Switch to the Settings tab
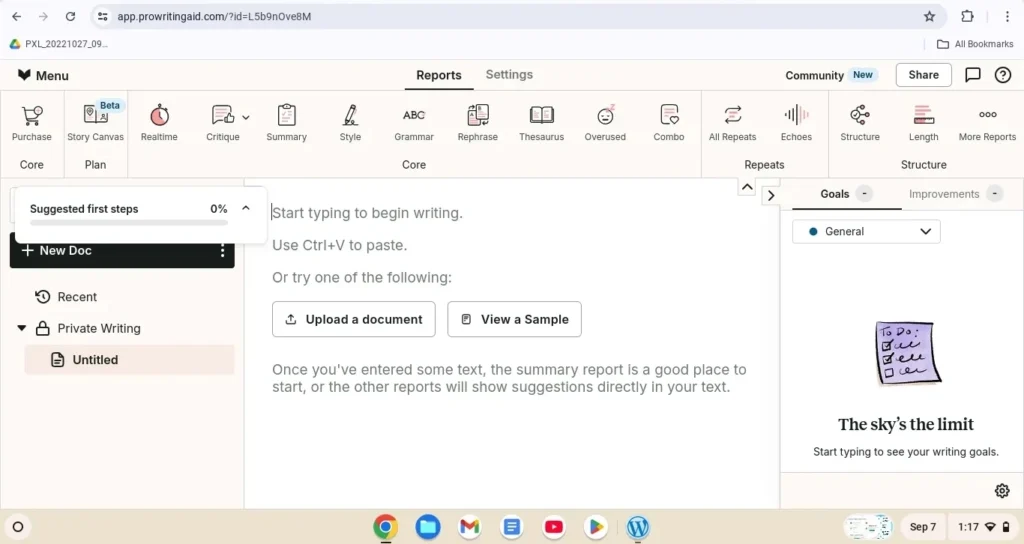 pyautogui.click(x=509, y=74)
